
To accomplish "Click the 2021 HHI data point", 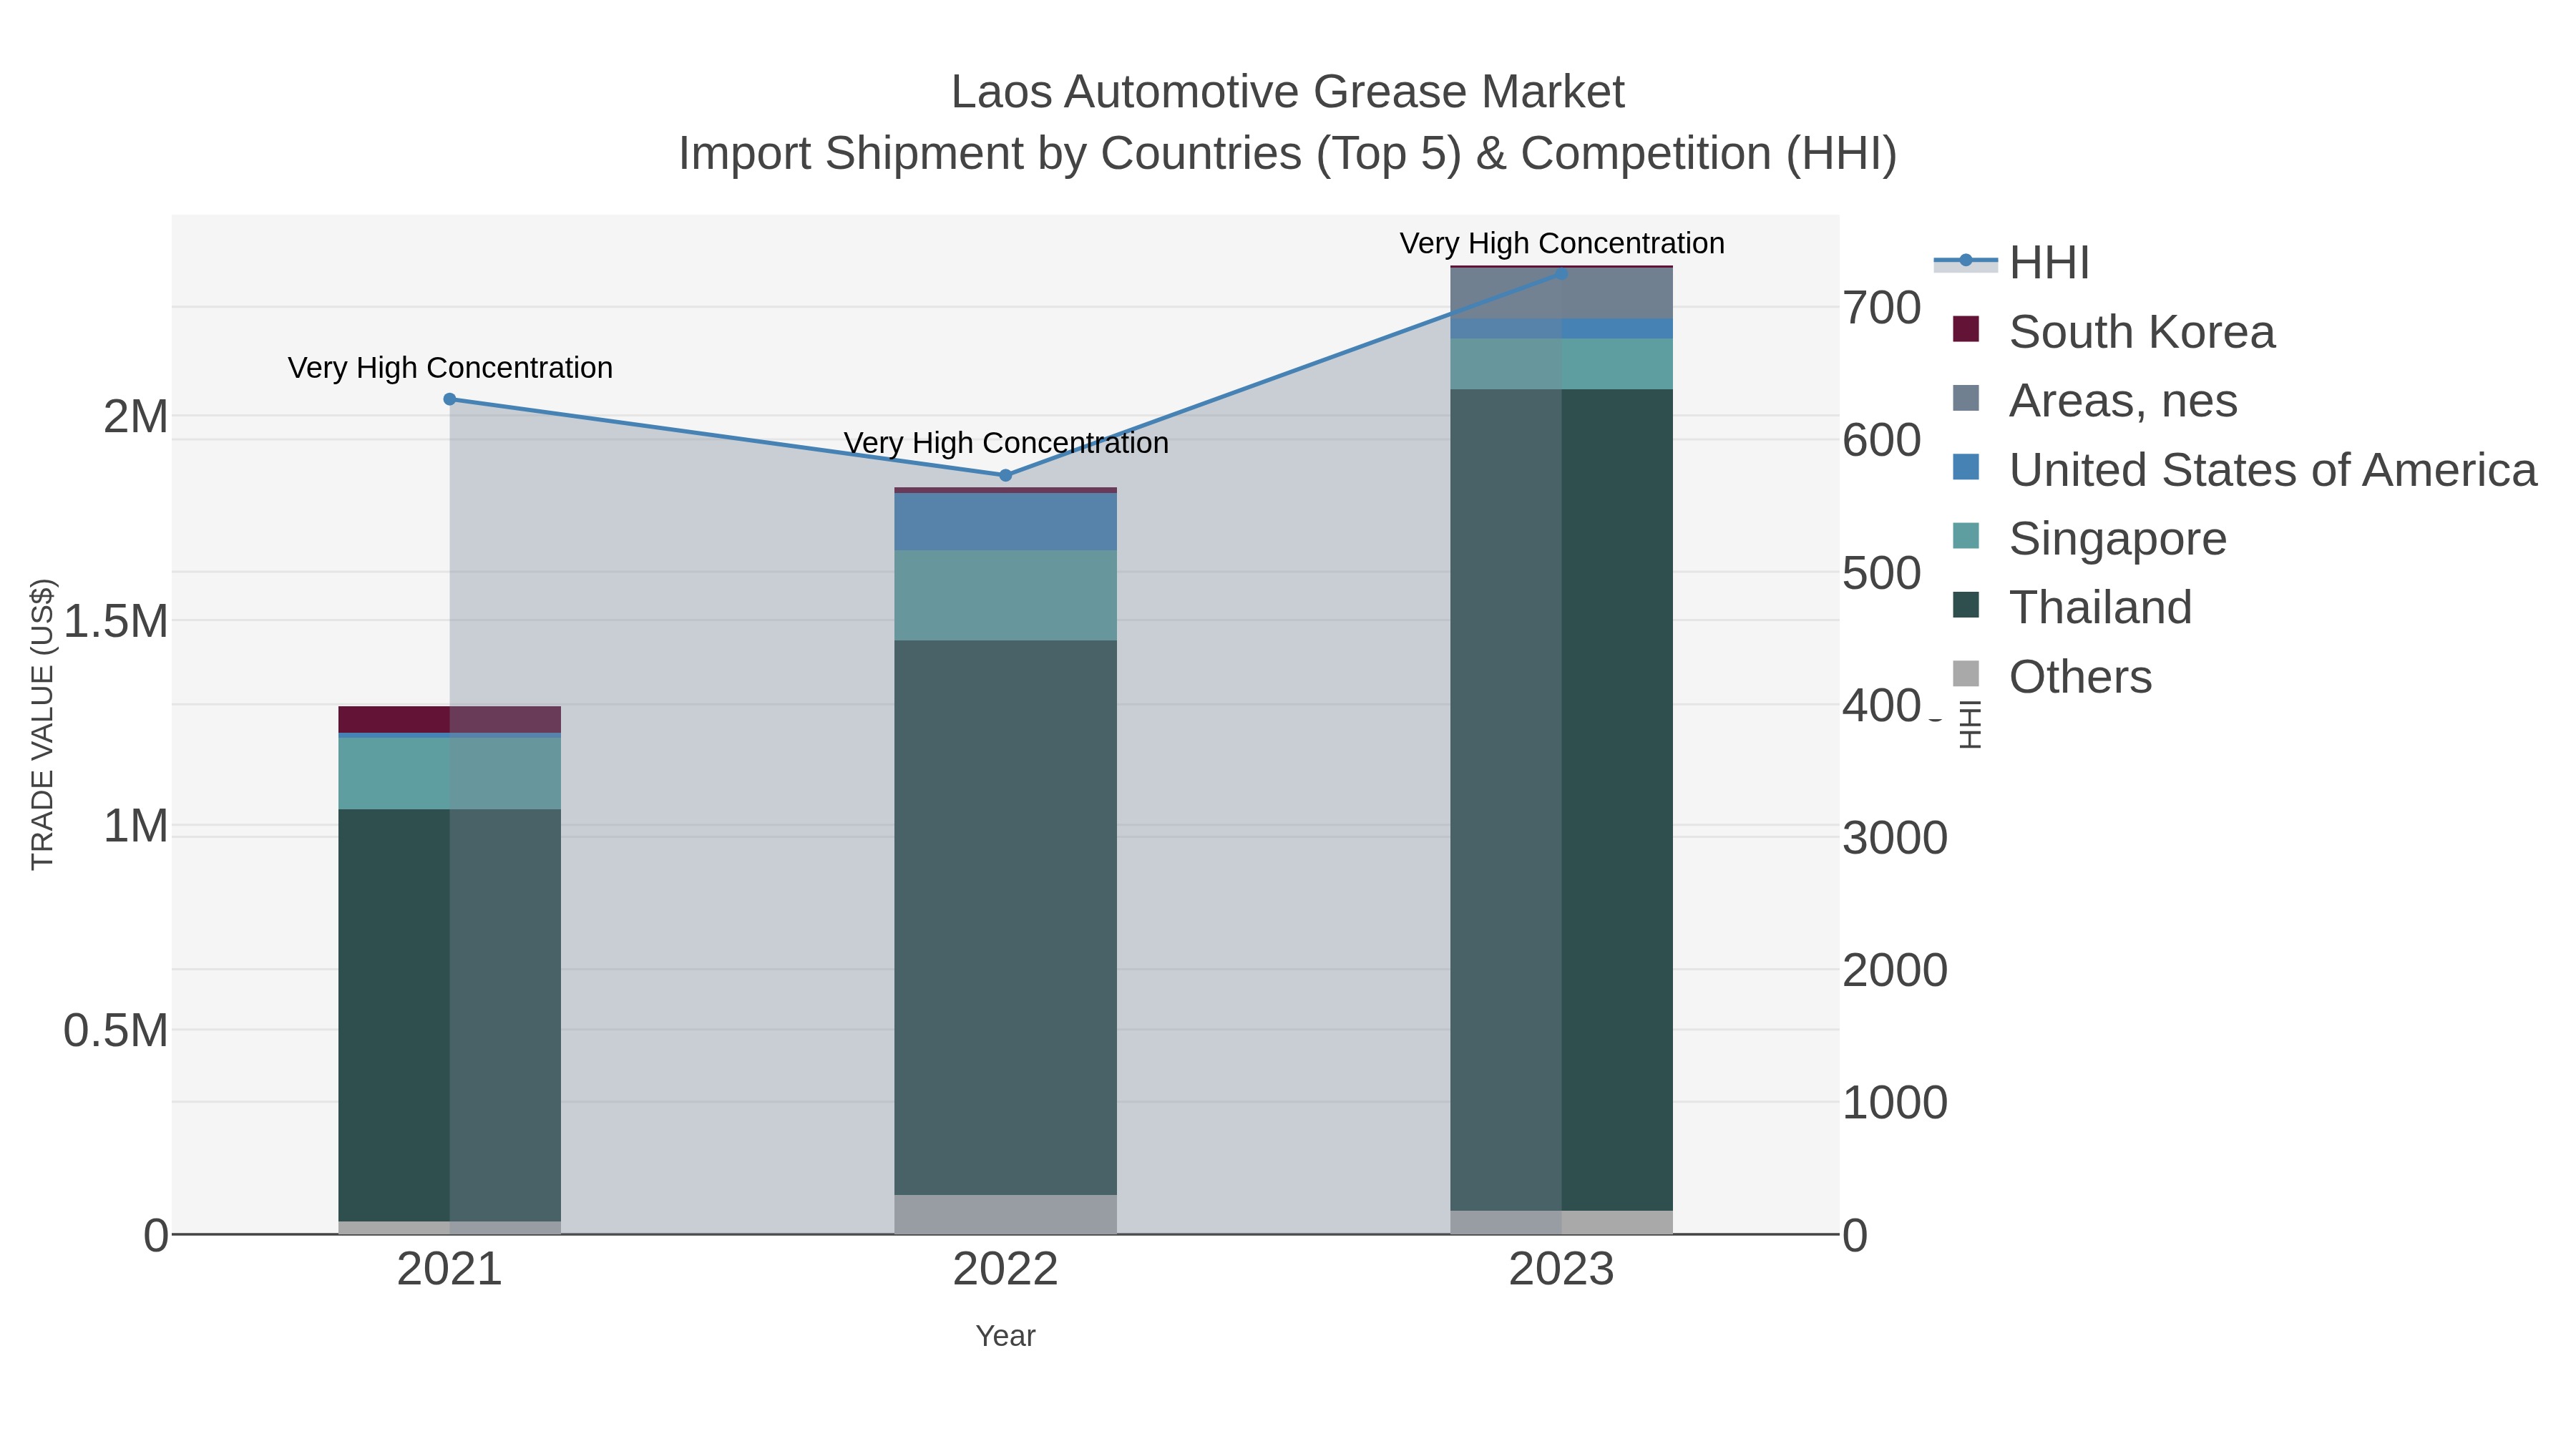I will (450, 400).
